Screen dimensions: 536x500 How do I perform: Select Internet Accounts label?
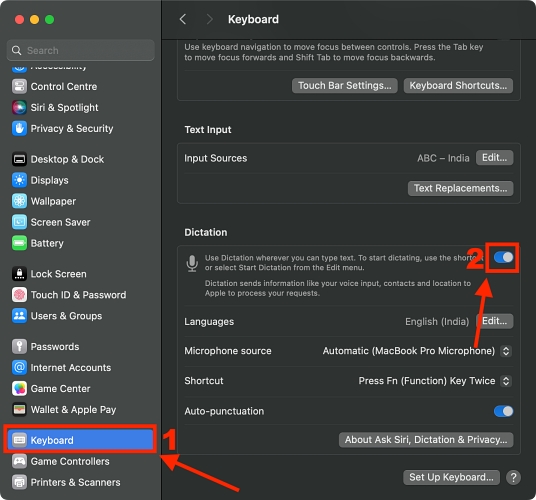point(71,367)
